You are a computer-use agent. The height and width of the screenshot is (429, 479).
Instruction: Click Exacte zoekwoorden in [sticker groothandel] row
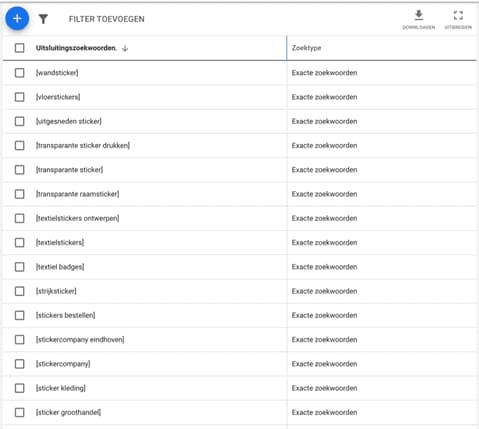tap(324, 412)
